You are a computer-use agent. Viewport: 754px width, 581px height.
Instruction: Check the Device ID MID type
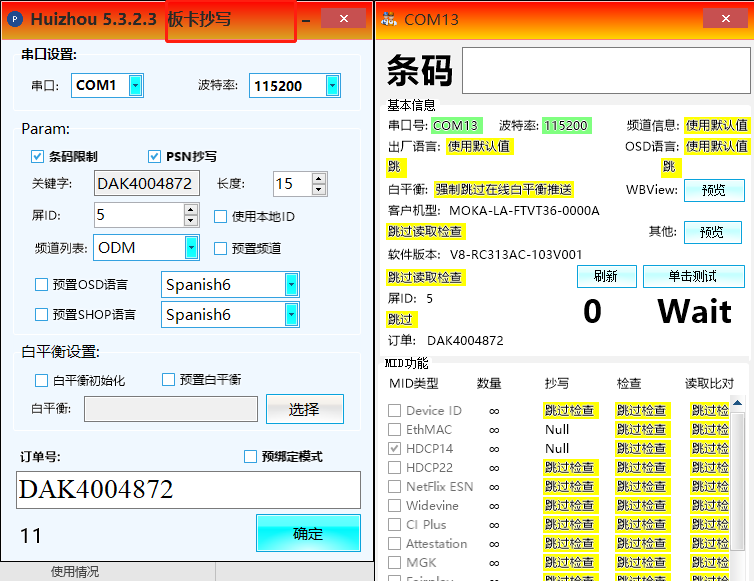tap(395, 410)
